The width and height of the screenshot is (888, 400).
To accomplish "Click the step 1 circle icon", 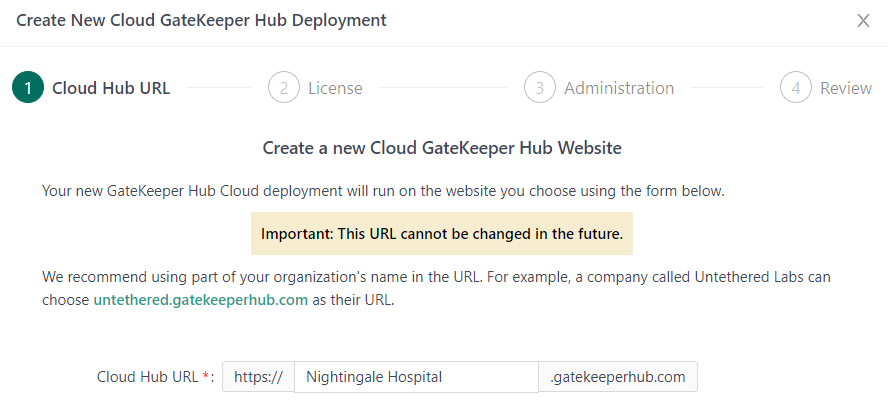I will (x=28, y=88).
